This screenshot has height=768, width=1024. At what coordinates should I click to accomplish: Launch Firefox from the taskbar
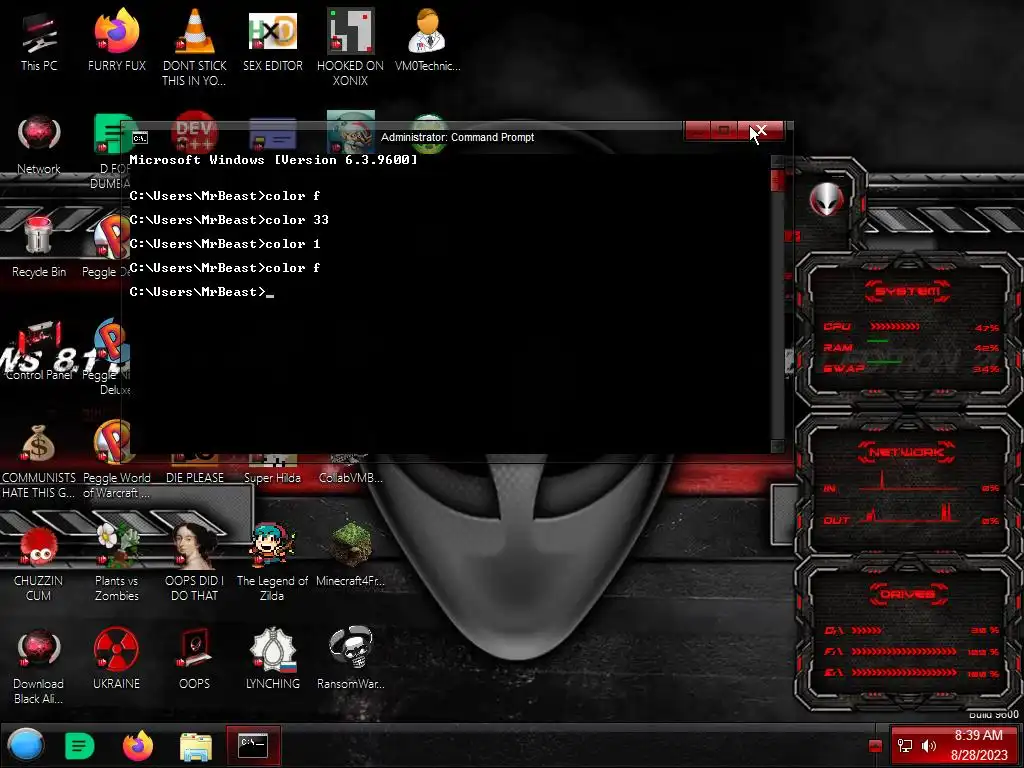tap(138, 746)
